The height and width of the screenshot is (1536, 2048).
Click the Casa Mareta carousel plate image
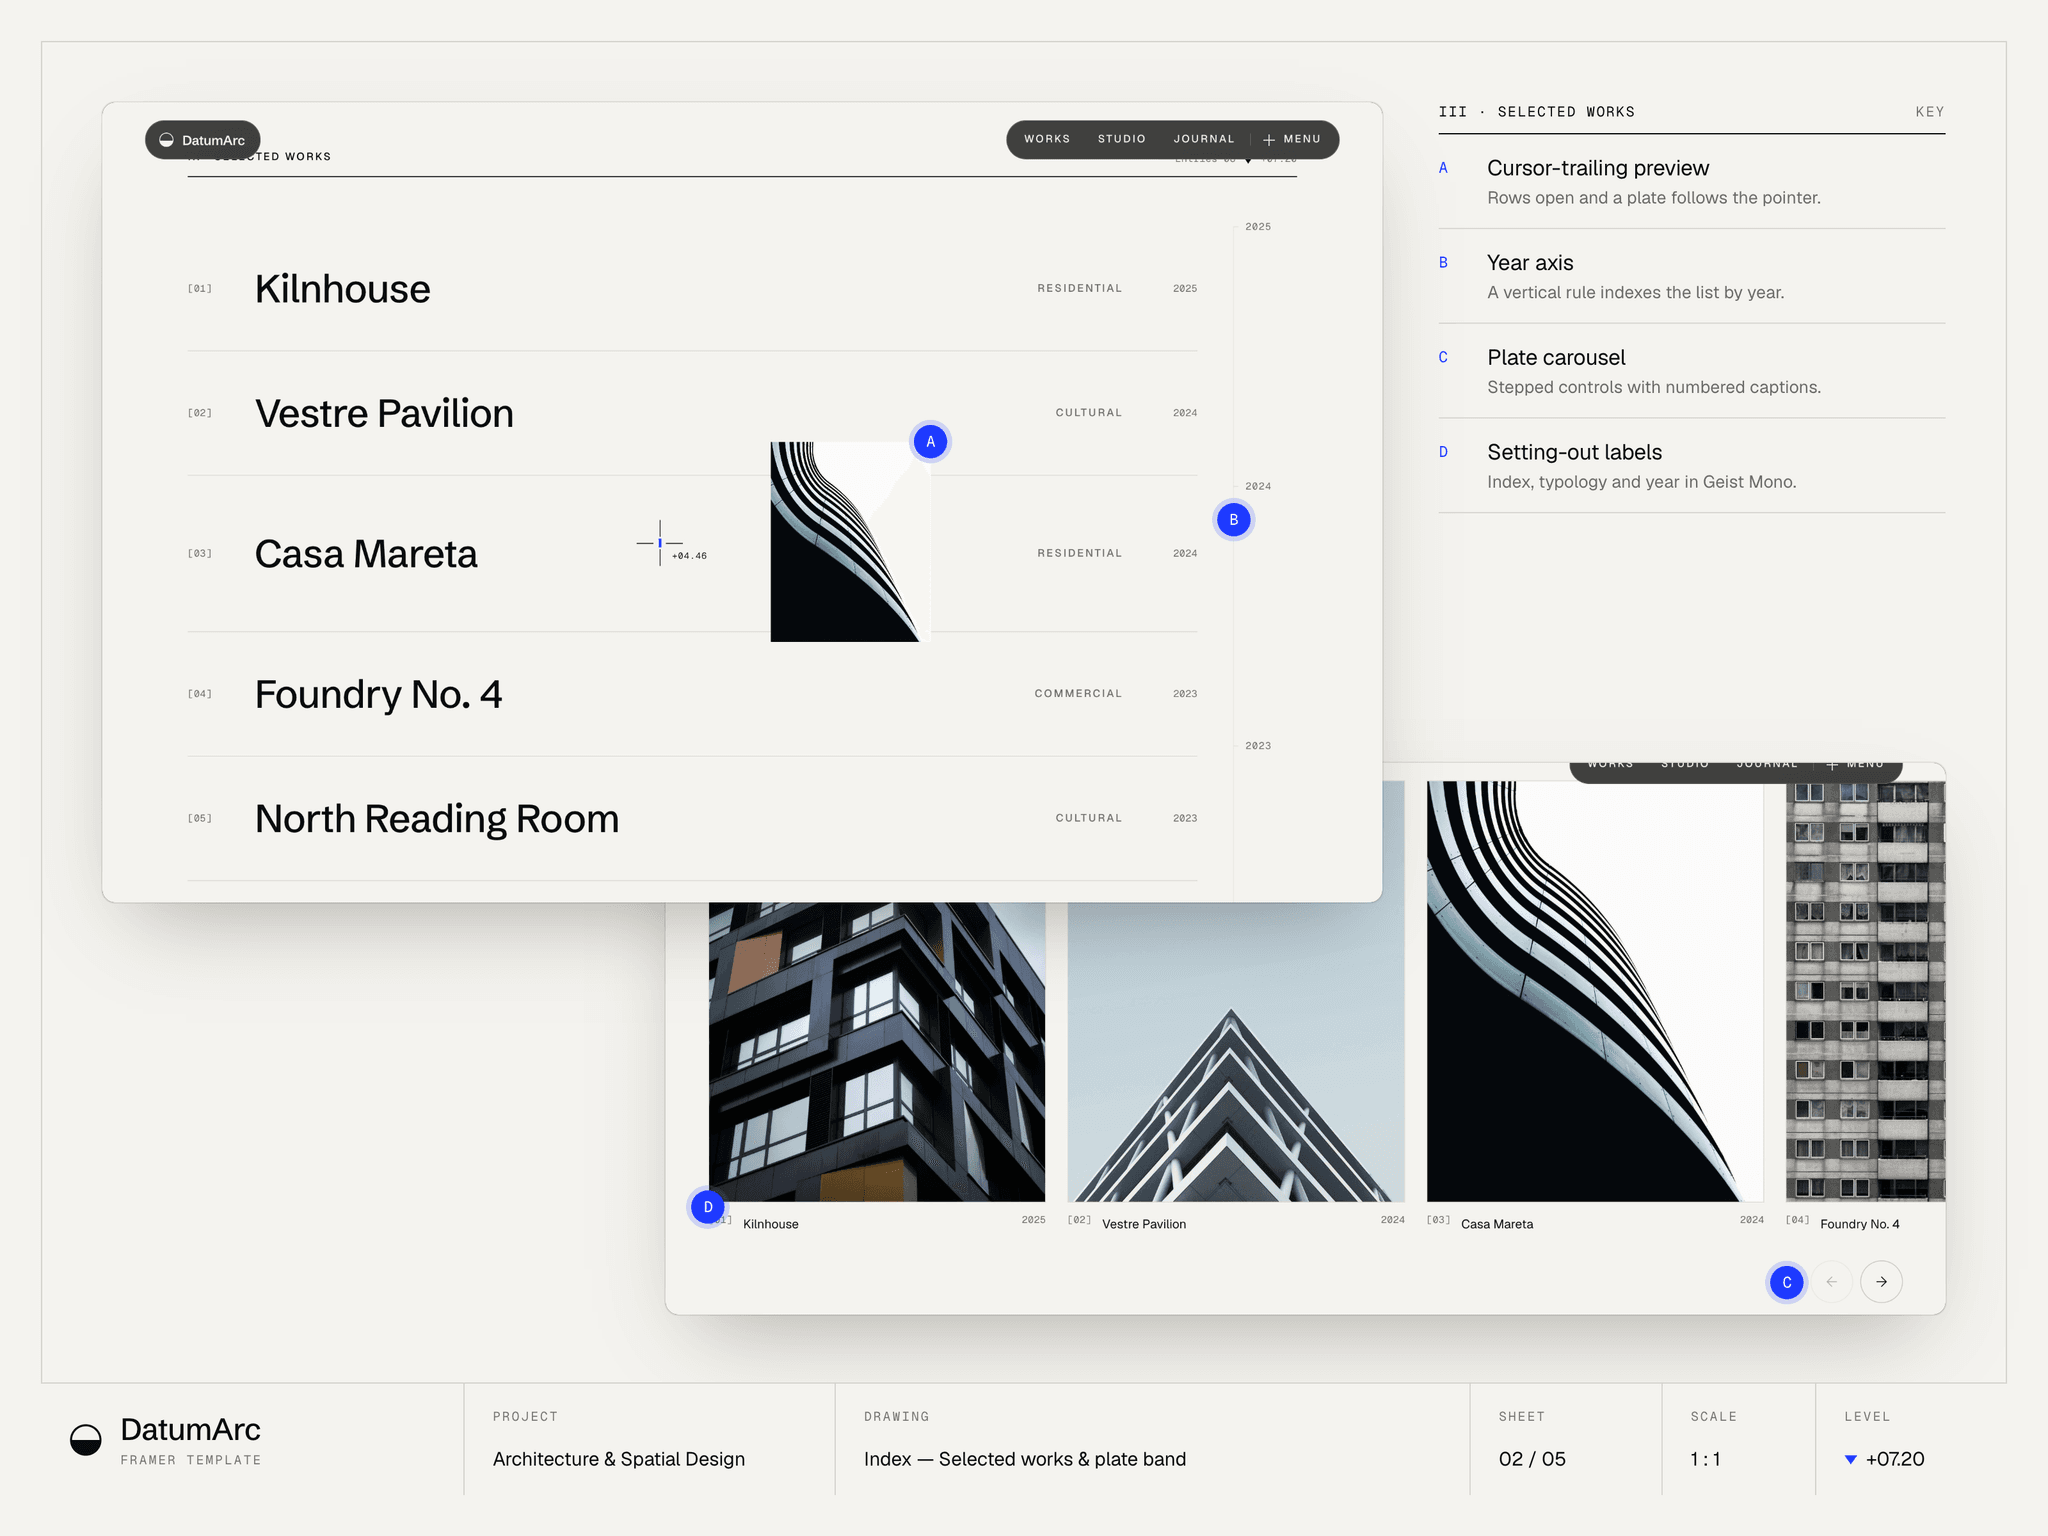click(x=1595, y=991)
